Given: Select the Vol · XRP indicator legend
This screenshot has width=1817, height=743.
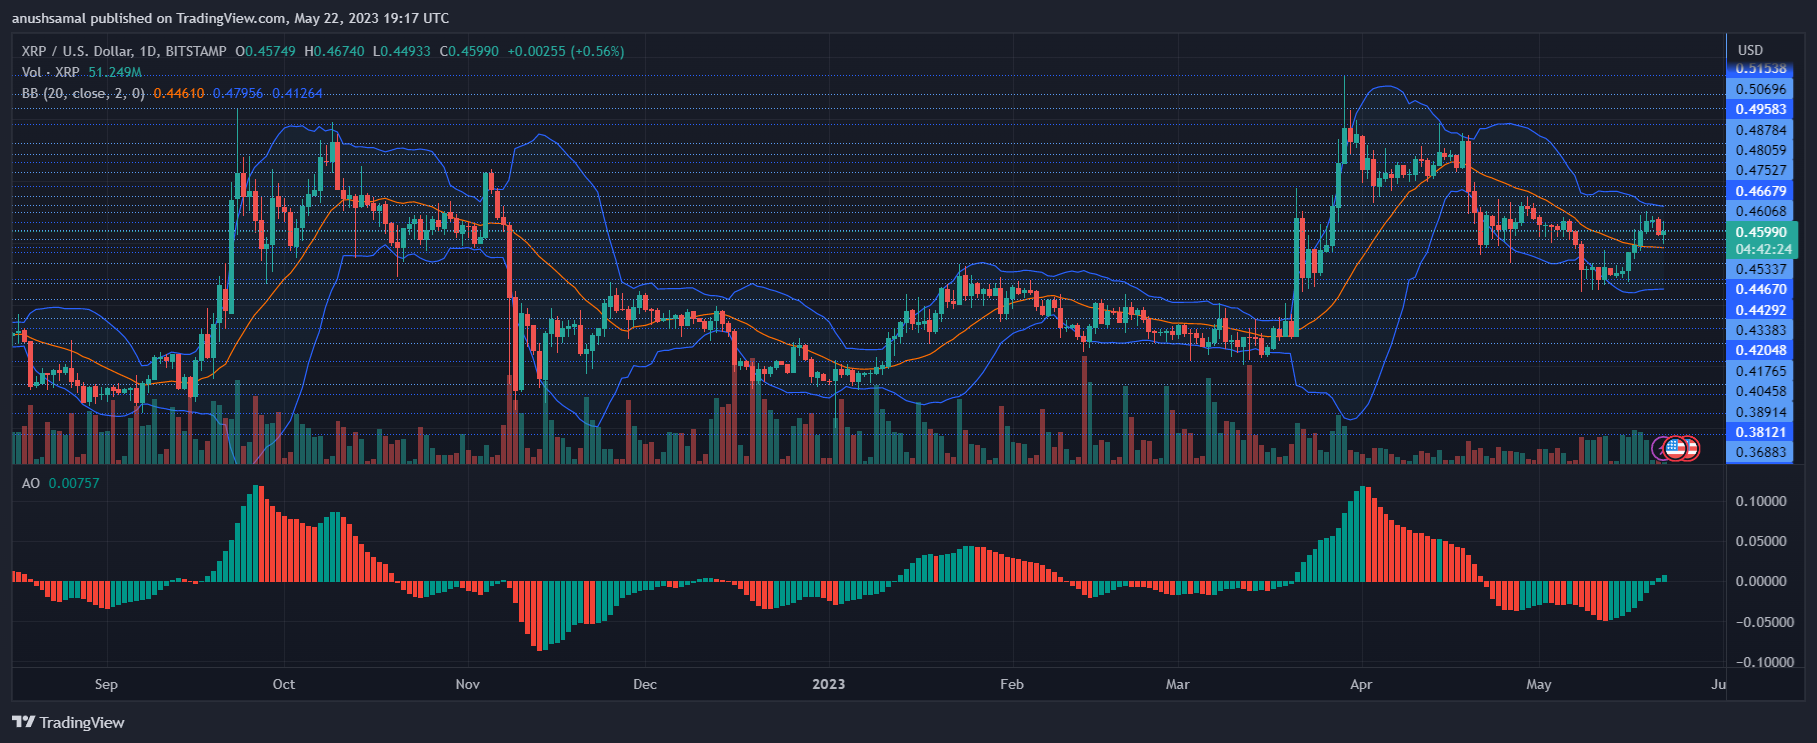Looking at the screenshot, I should (50, 72).
